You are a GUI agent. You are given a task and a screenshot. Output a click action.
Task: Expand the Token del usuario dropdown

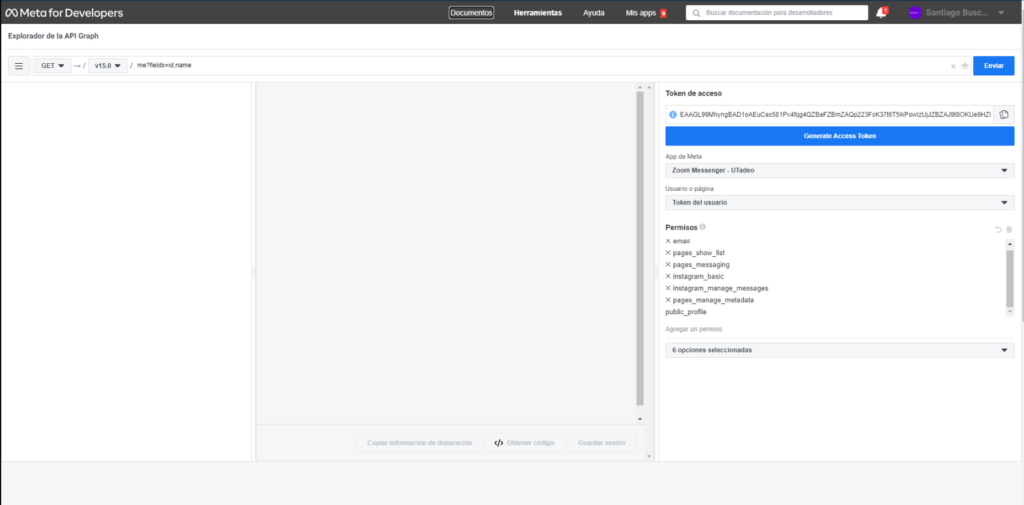coord(839,202)
